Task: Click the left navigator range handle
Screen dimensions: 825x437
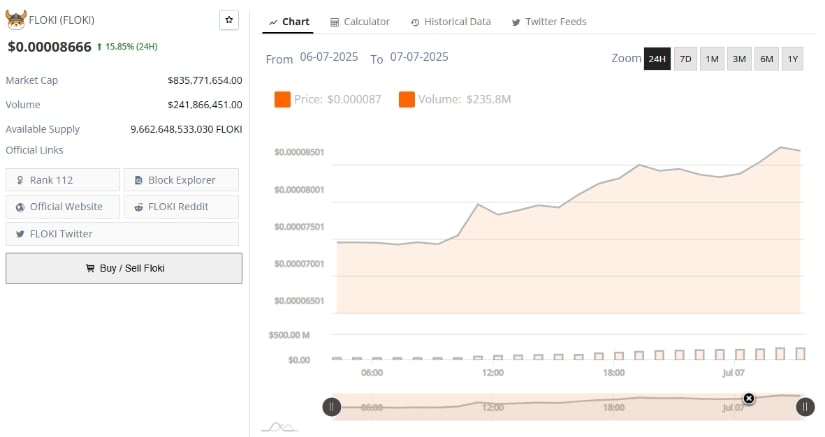Action: coord(331,407)
